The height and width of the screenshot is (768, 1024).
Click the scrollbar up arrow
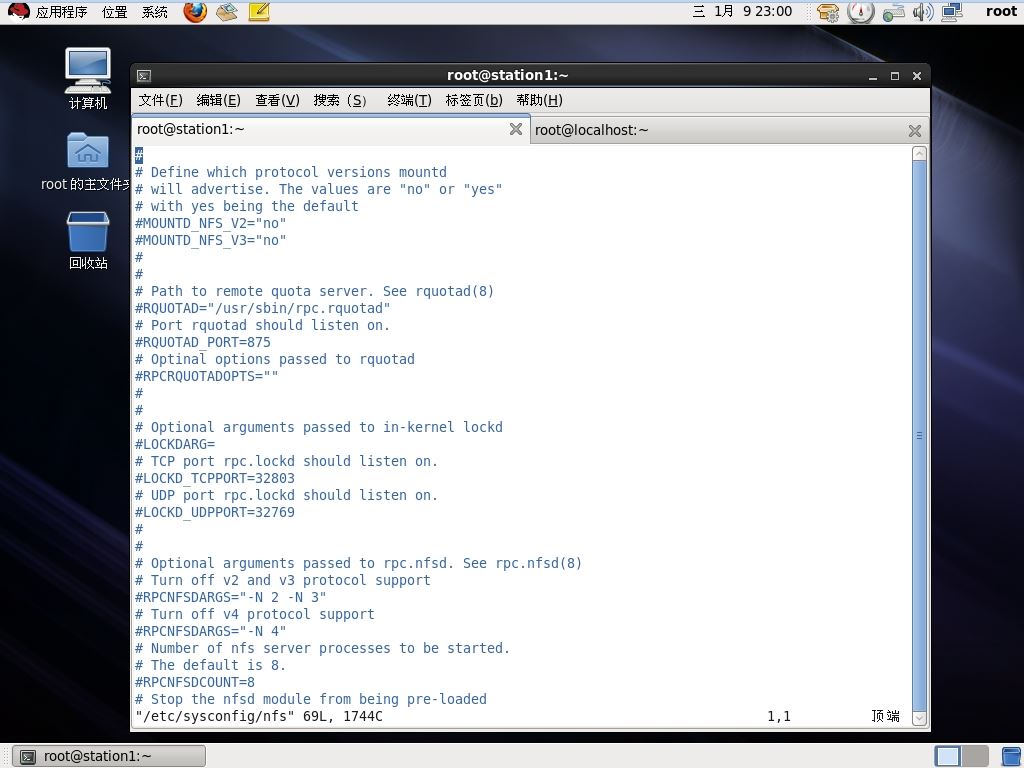(919, 153)
